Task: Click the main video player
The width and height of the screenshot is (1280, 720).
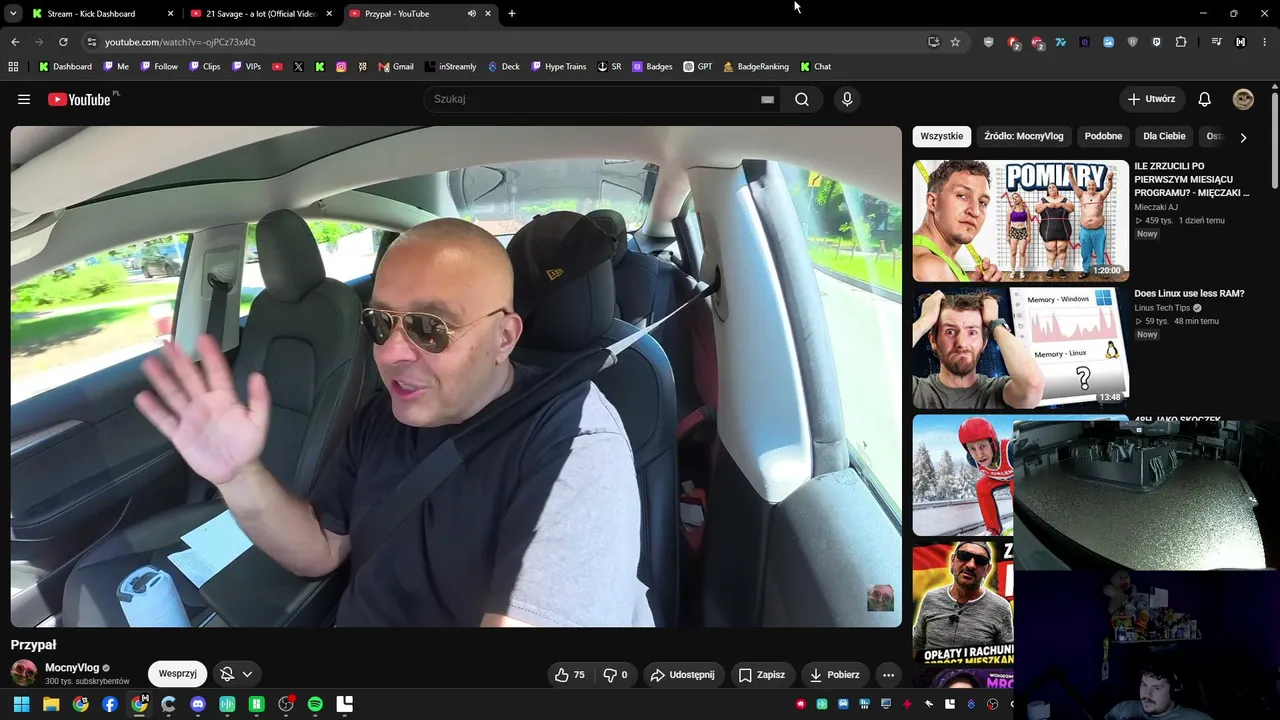Action: (456, 376)
